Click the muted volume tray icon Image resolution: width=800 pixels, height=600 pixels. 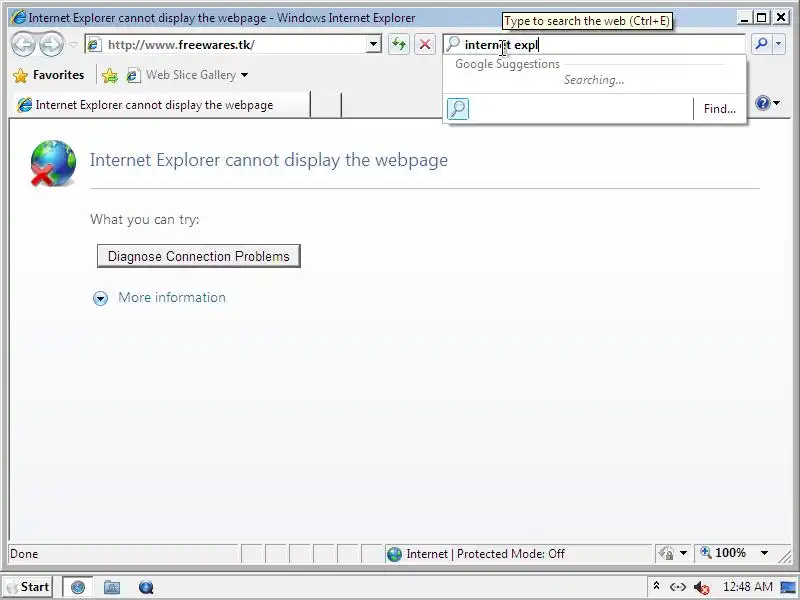pos(702,588)
